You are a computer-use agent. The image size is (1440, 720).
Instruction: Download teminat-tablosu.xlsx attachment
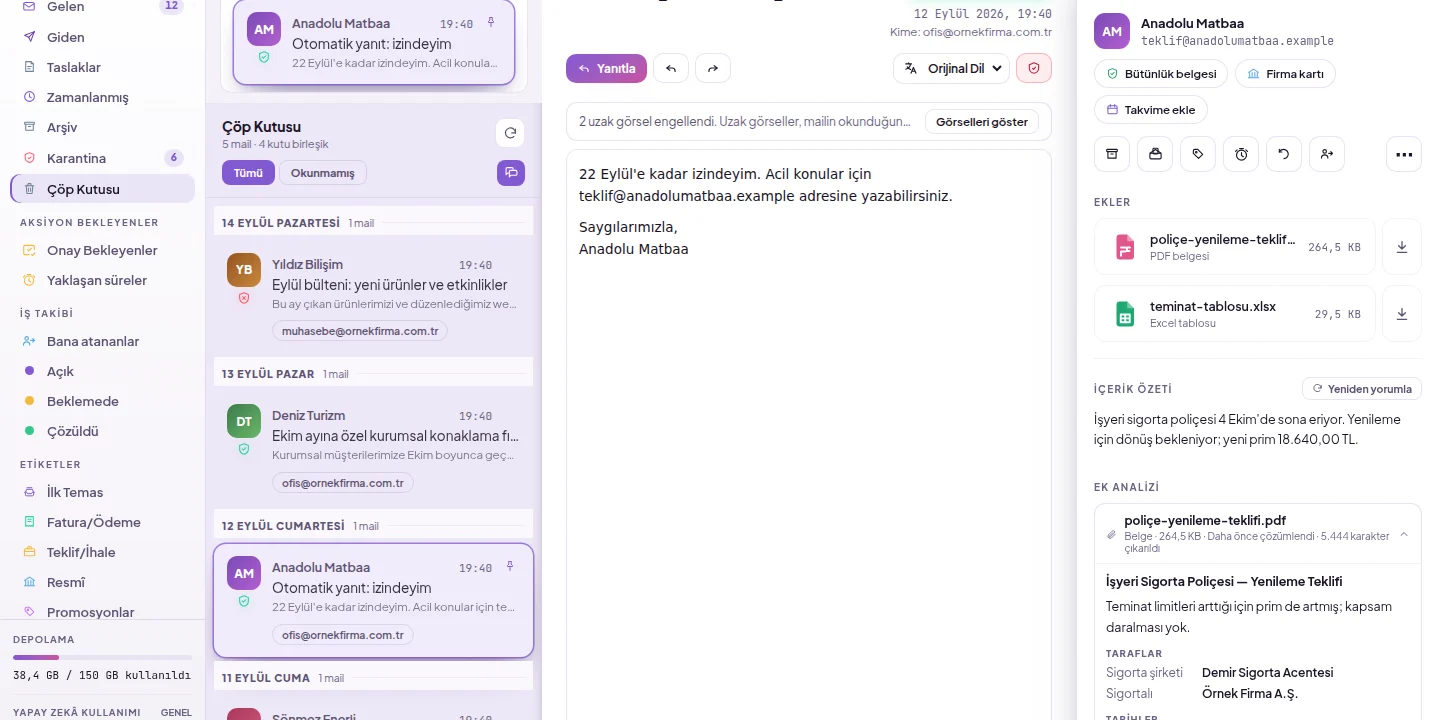point(1402,314)
